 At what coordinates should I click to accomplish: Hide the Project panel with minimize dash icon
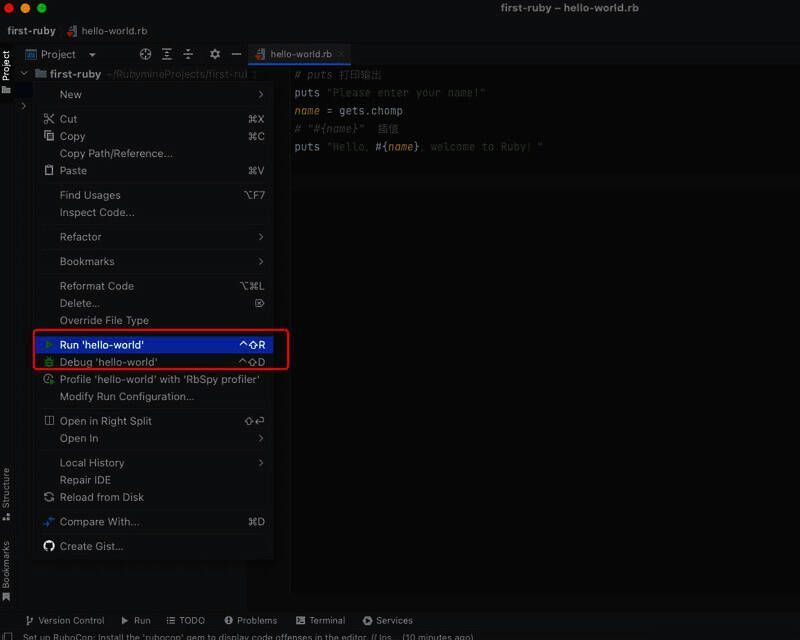coord(236,54)
